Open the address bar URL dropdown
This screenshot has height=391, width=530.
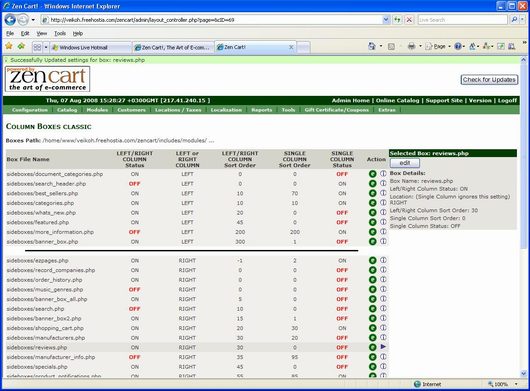386,20
